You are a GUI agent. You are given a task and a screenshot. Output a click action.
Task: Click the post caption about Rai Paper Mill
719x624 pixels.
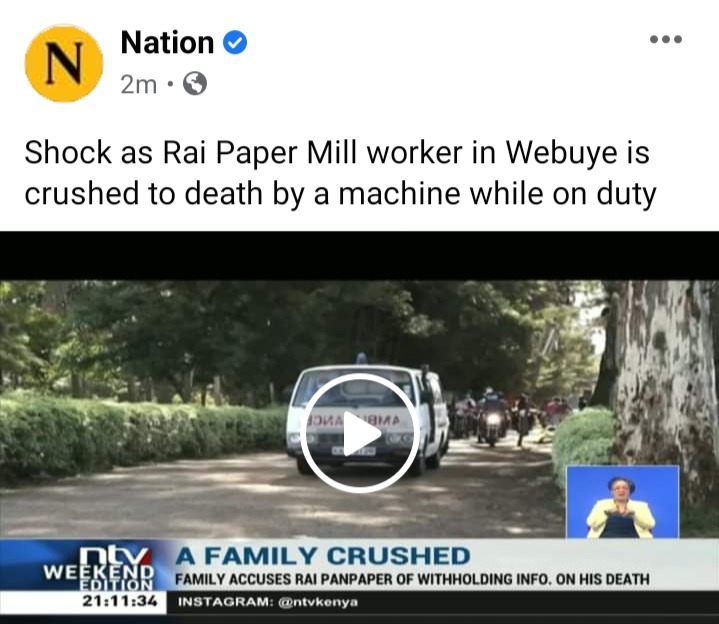pyautogui.click(x=340, y=173)
